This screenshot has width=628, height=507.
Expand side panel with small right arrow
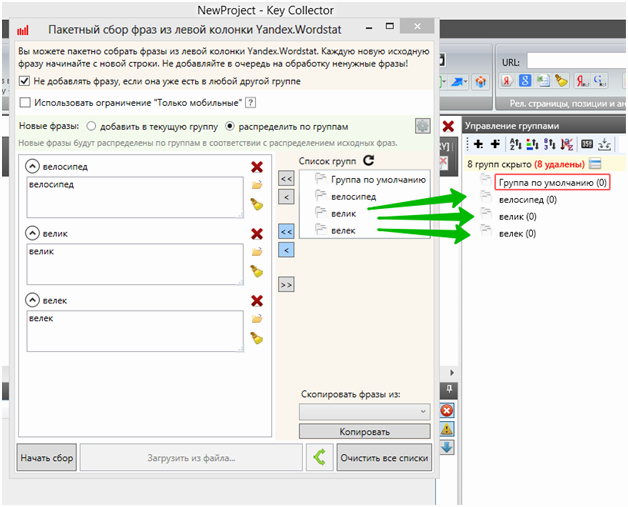click(x=452, y=372)
